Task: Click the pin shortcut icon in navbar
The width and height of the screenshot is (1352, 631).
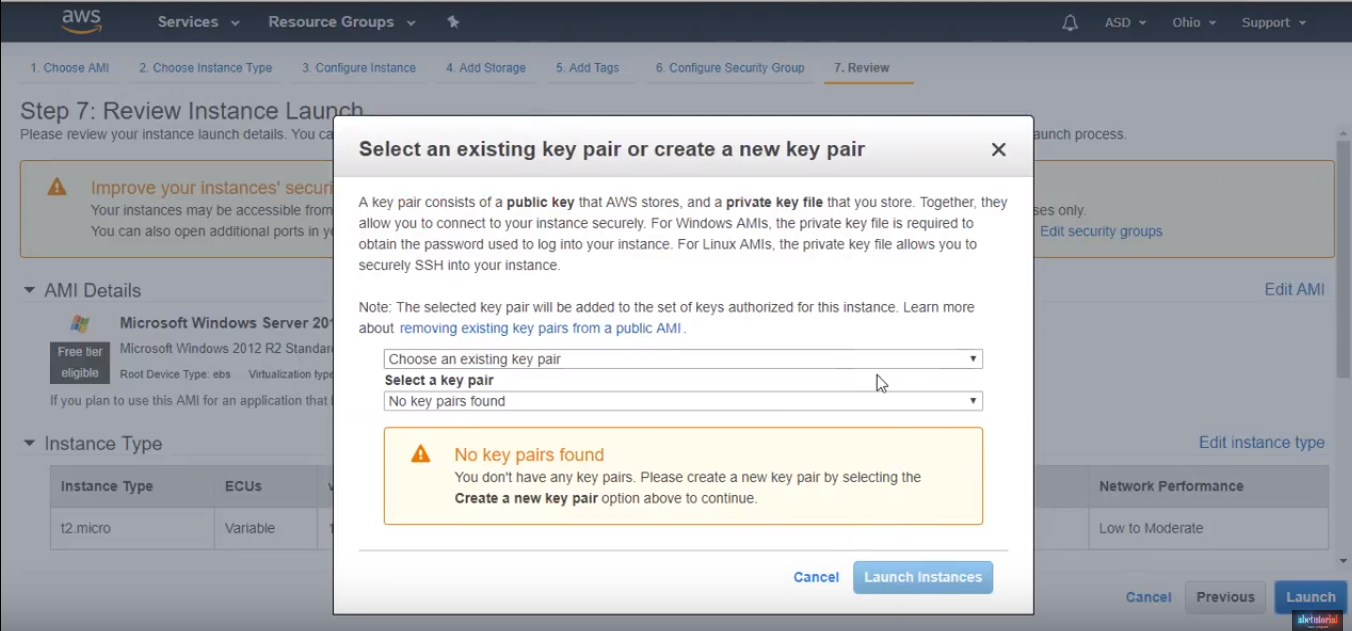Action: [453, 22]
